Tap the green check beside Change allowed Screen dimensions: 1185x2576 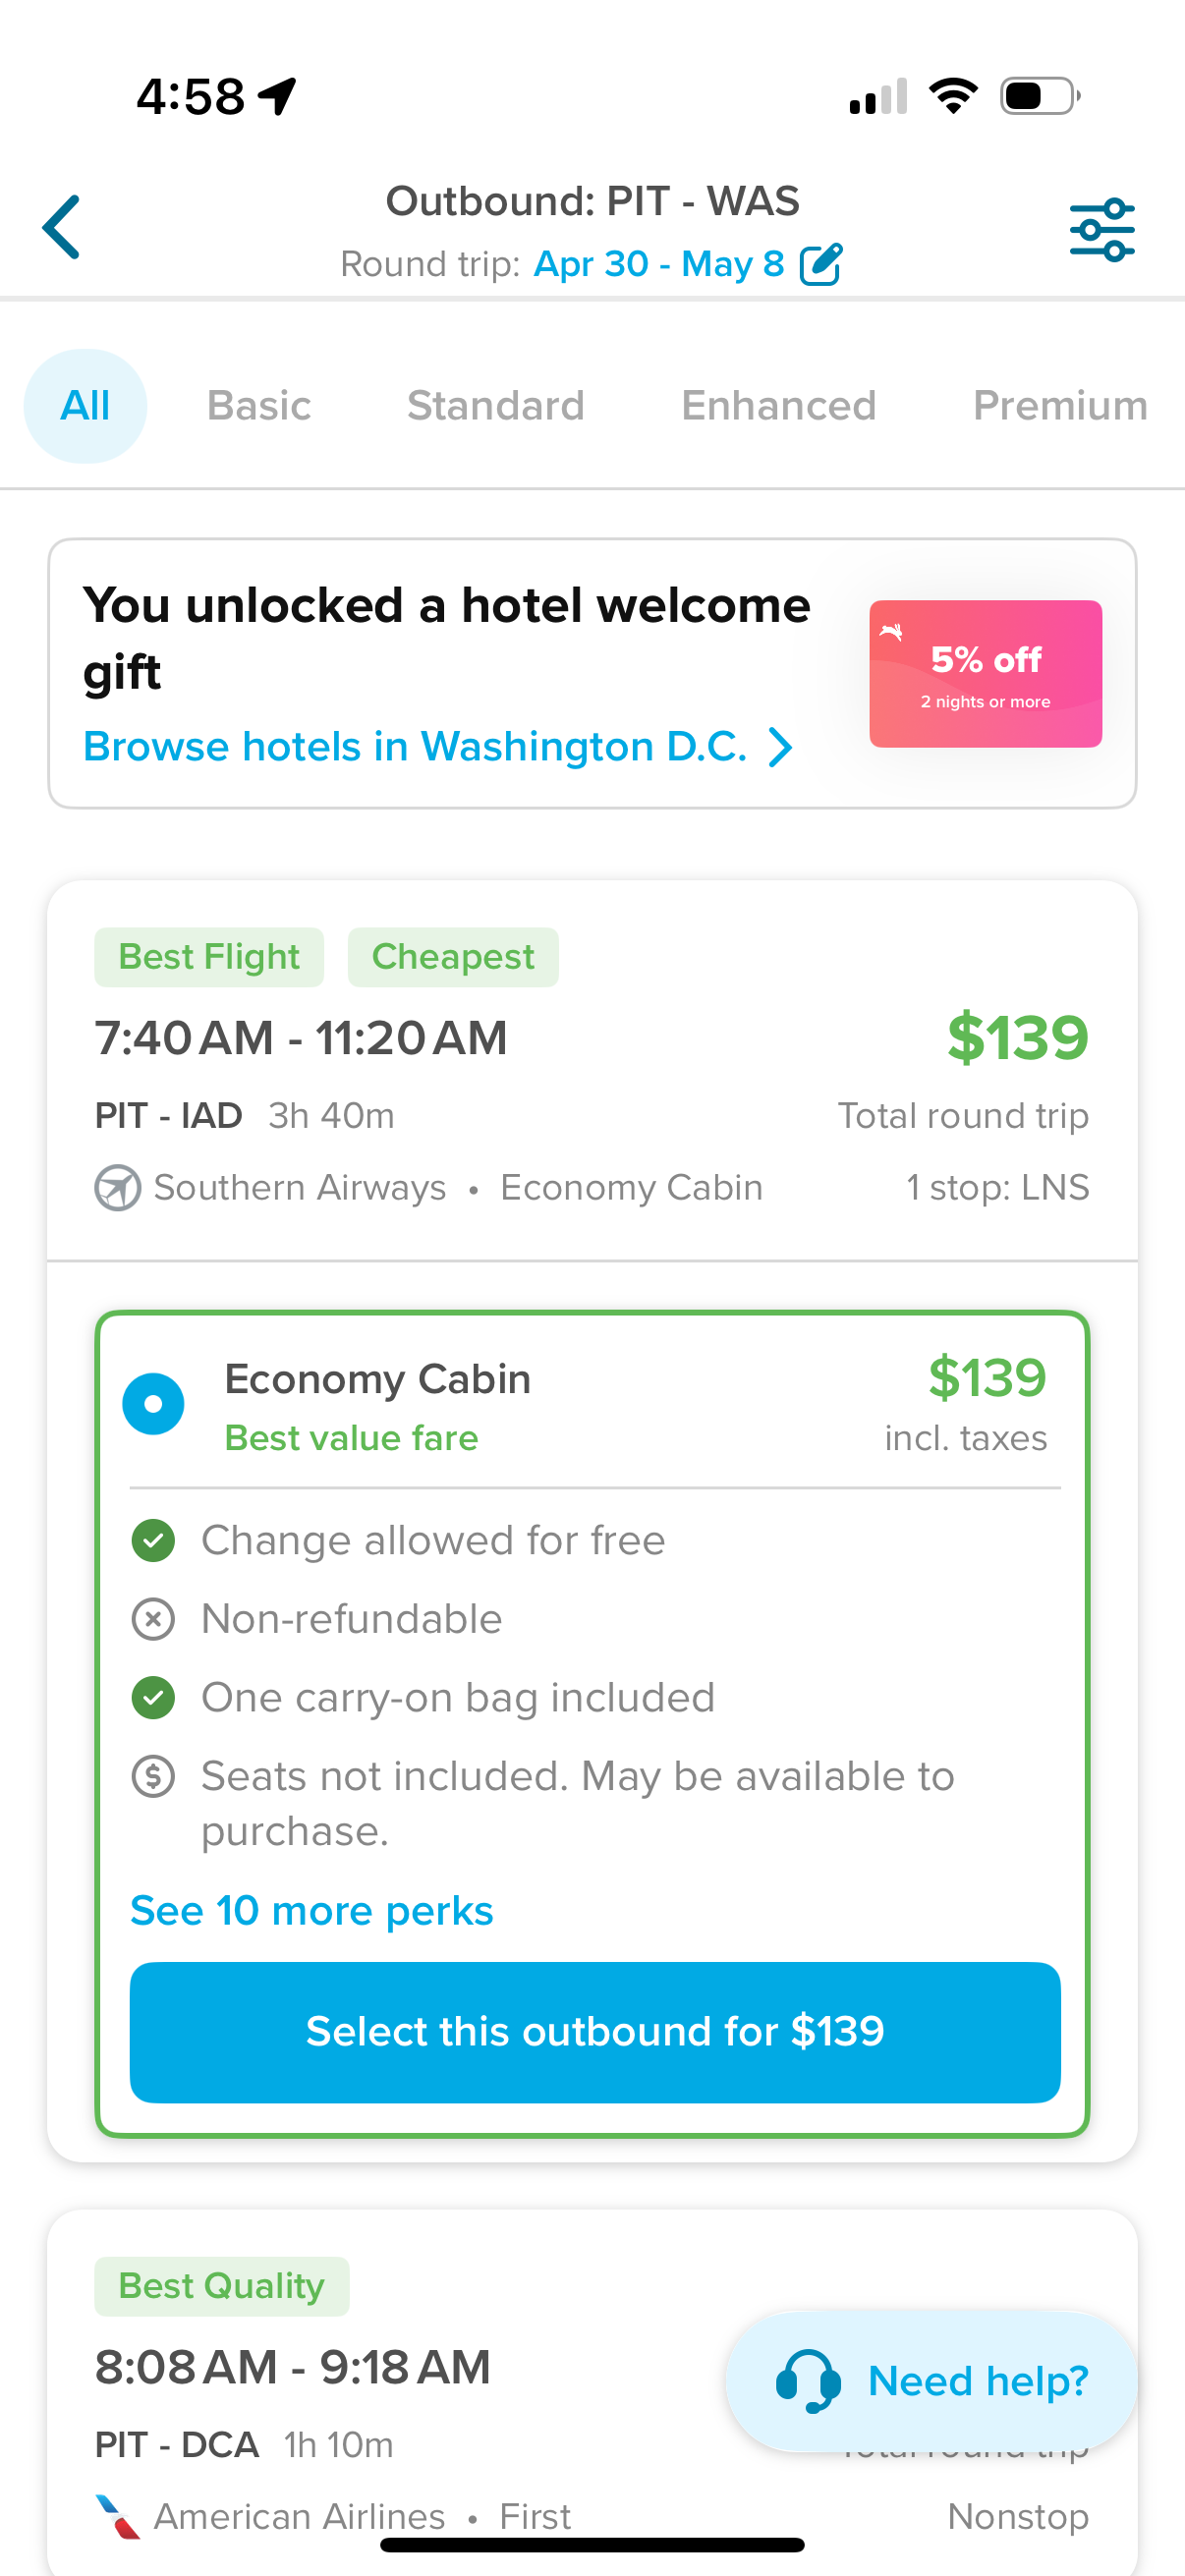(153, 1540)
